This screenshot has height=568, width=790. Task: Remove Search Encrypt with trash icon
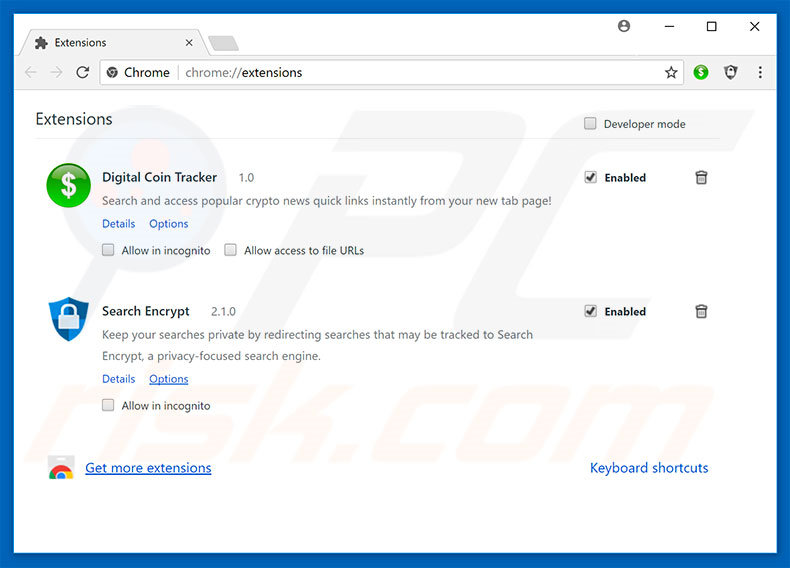click(x=701, y=311)
